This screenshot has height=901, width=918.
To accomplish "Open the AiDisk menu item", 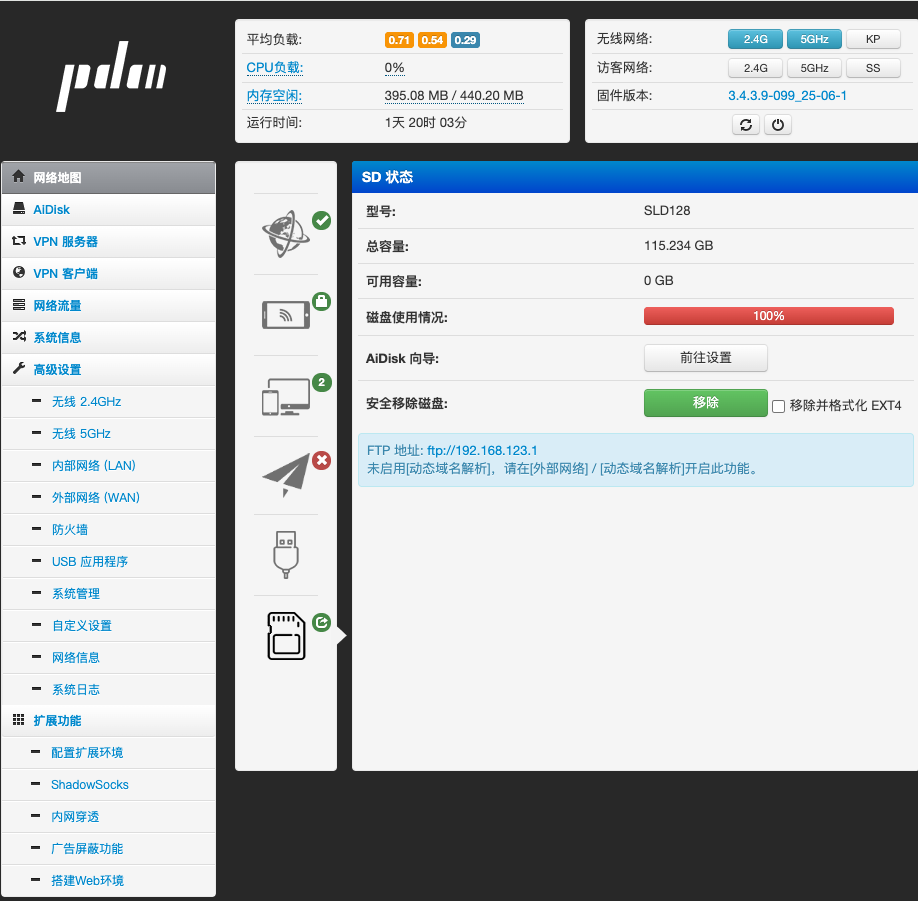I will click(51, 210).
